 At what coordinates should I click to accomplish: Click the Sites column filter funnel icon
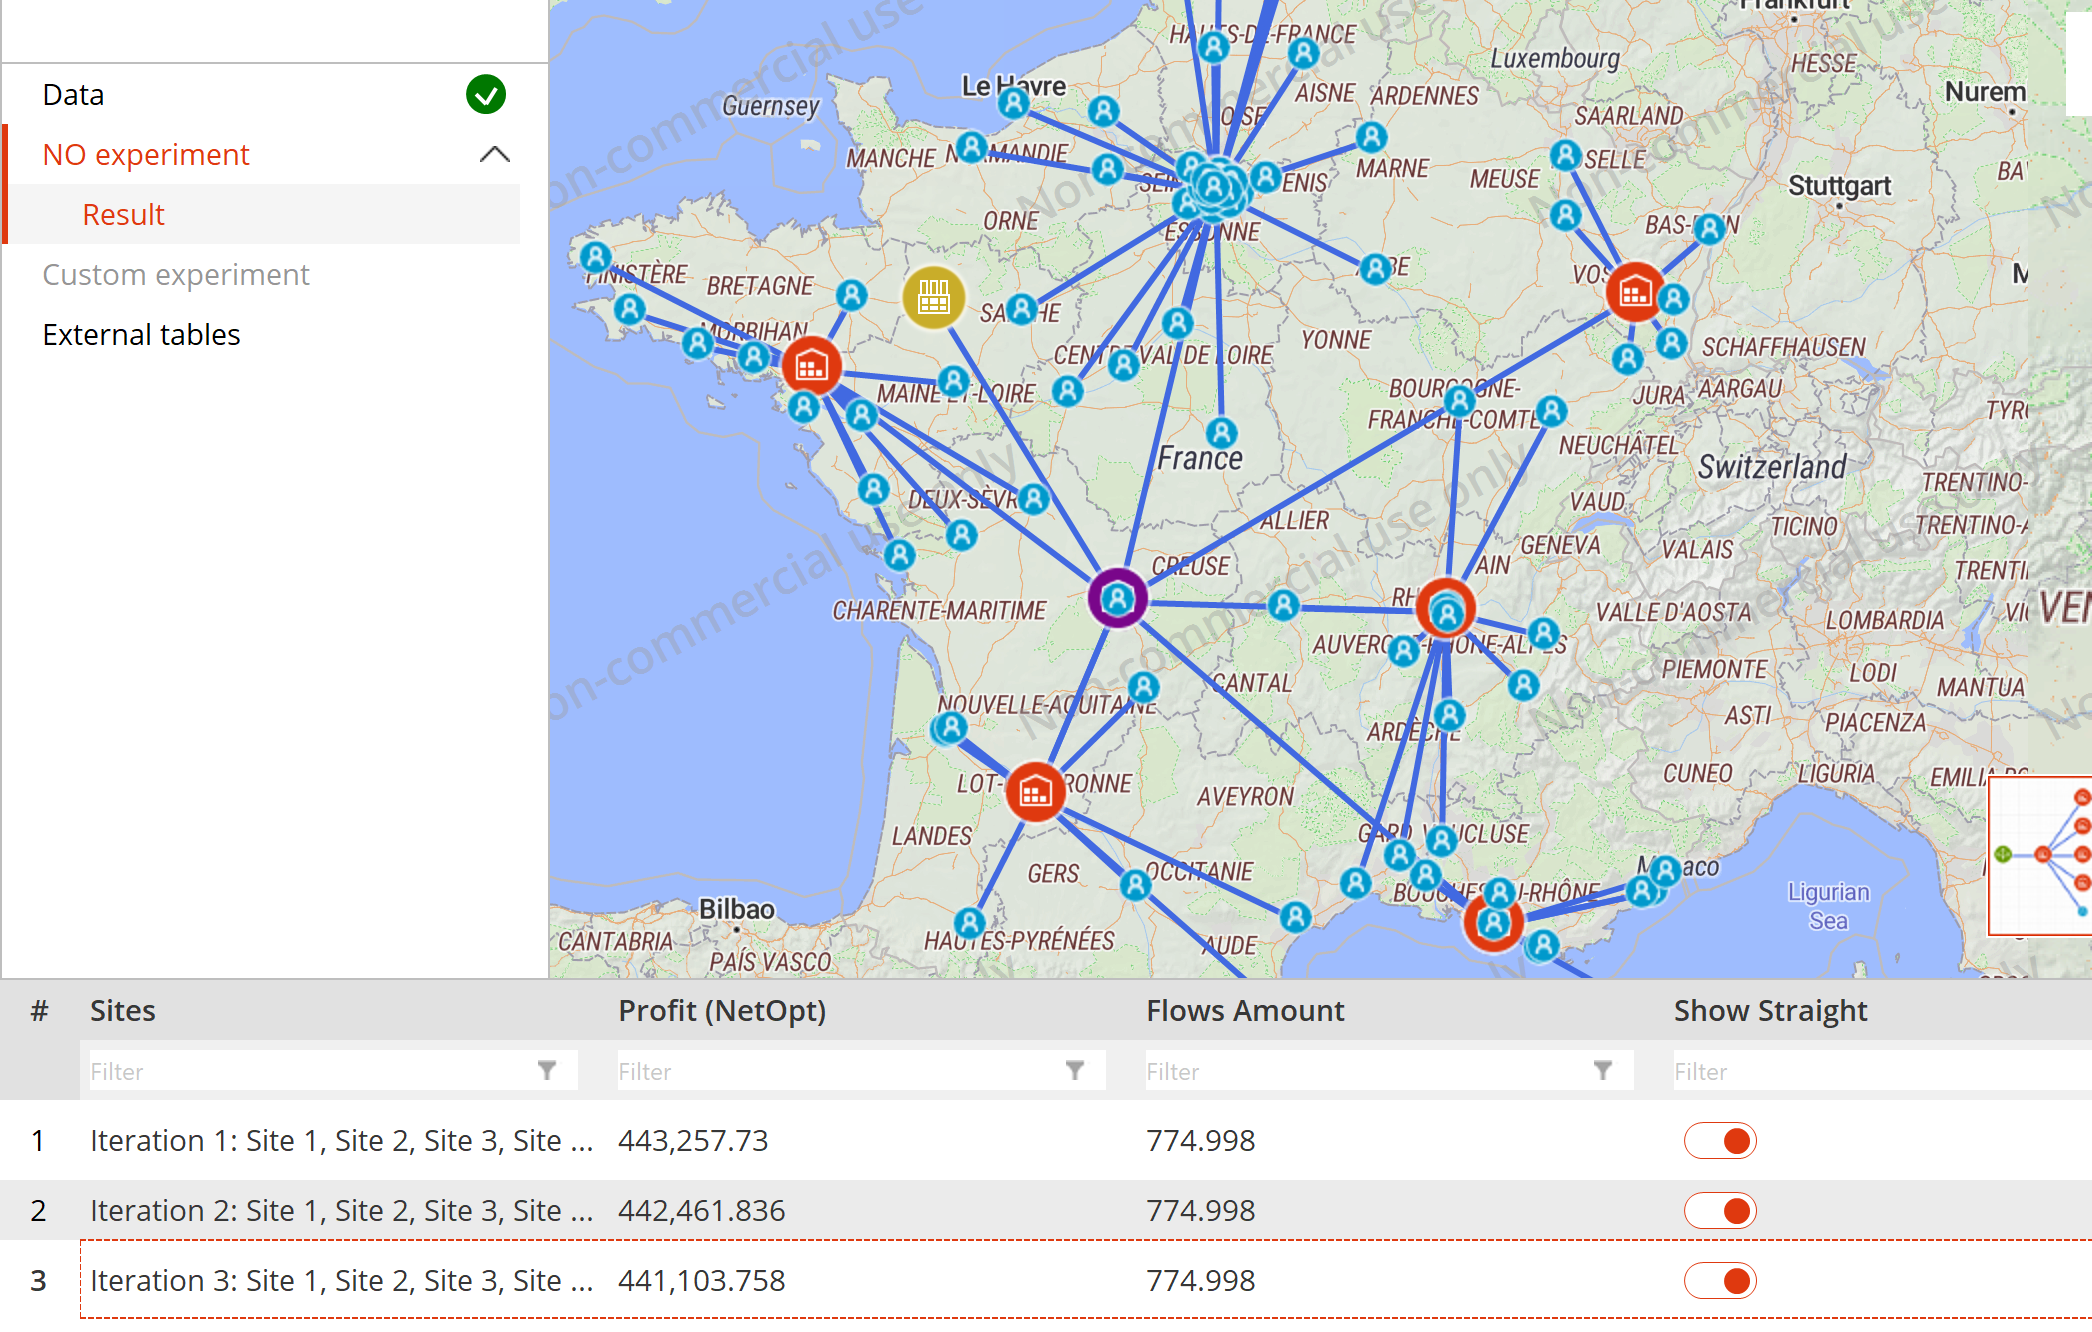pyautogui.click(x=547, y=1071)
